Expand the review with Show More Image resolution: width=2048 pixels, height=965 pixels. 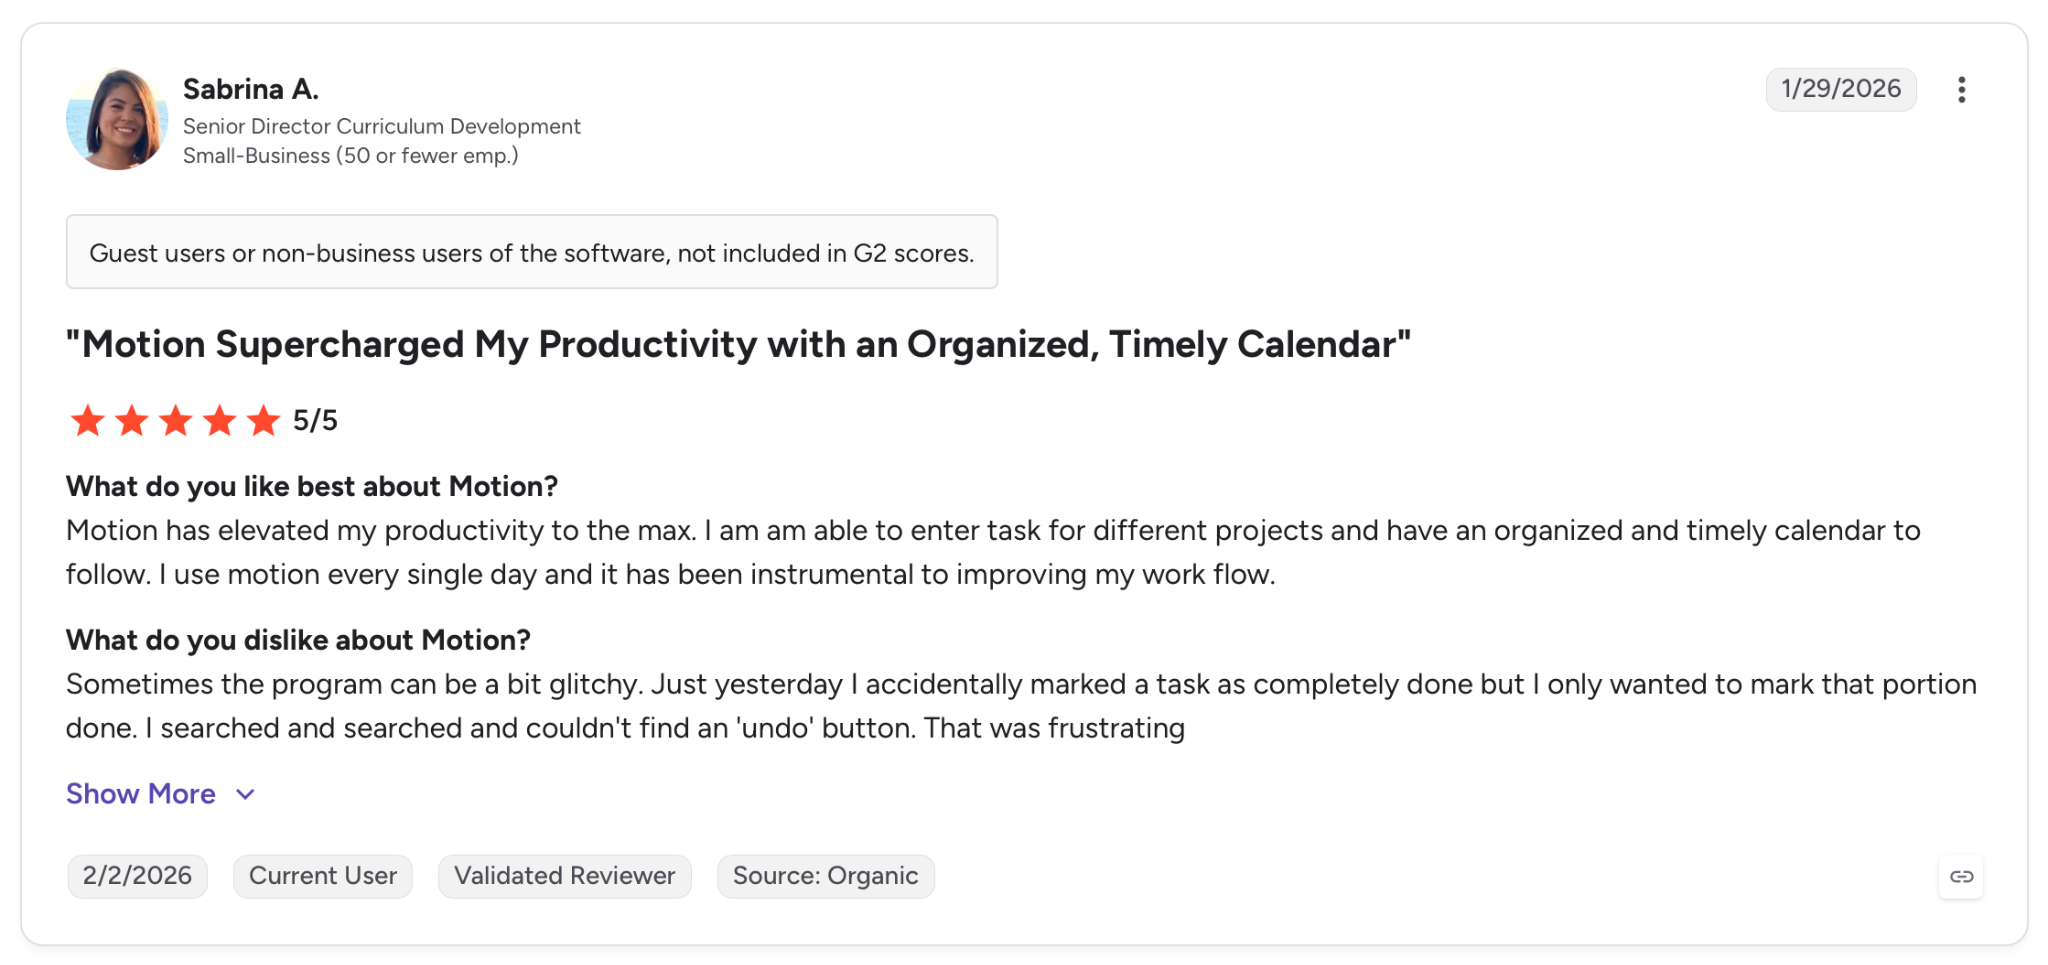coord(141,794)
